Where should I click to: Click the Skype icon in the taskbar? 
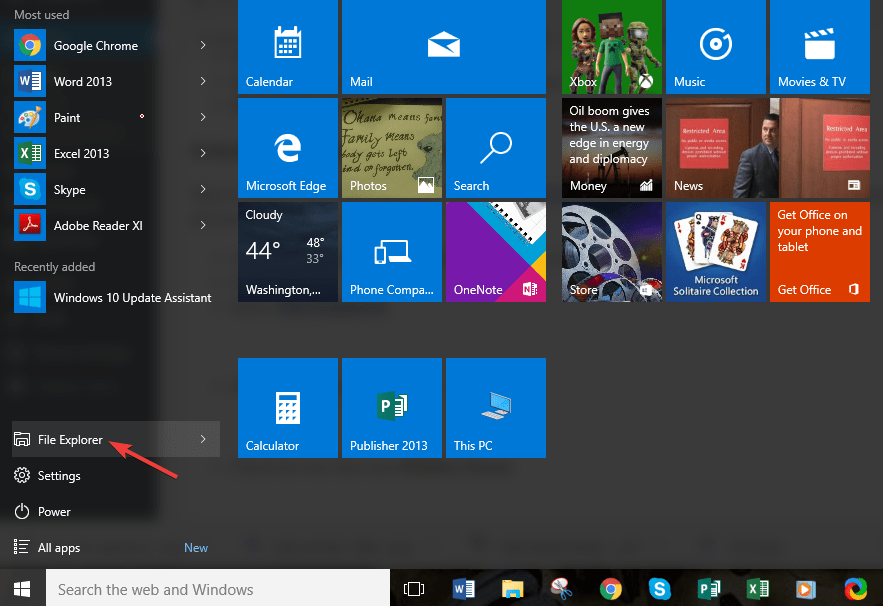tap(659, 589)
